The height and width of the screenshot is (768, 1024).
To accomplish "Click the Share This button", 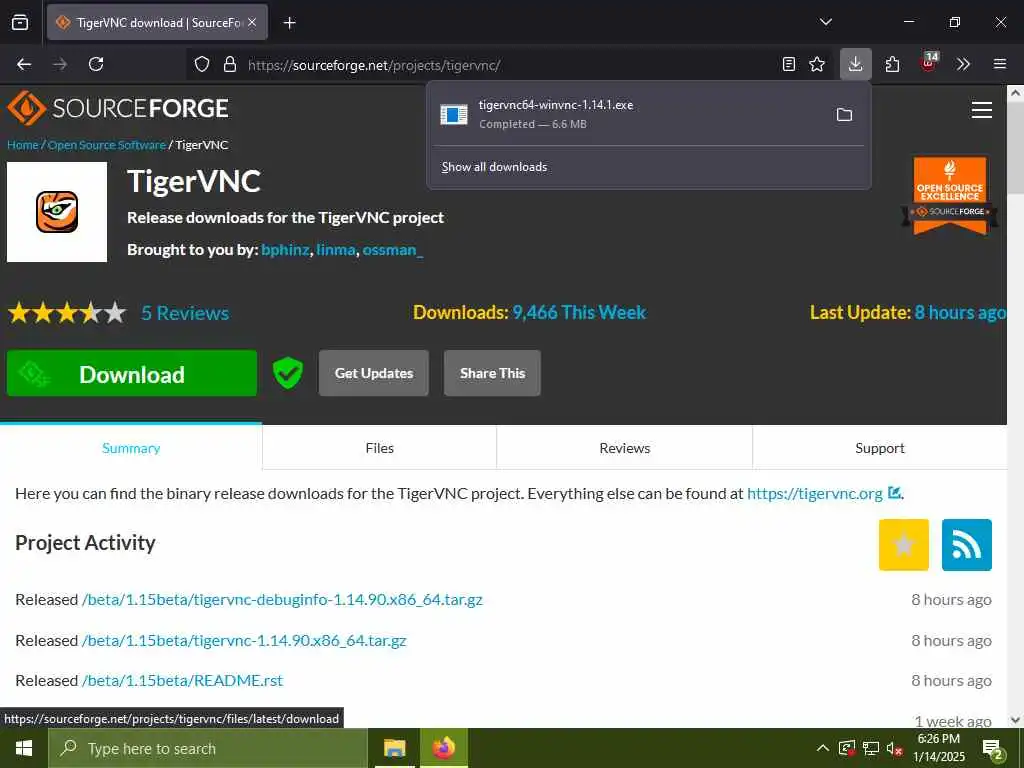I will [x=492, y=374].
